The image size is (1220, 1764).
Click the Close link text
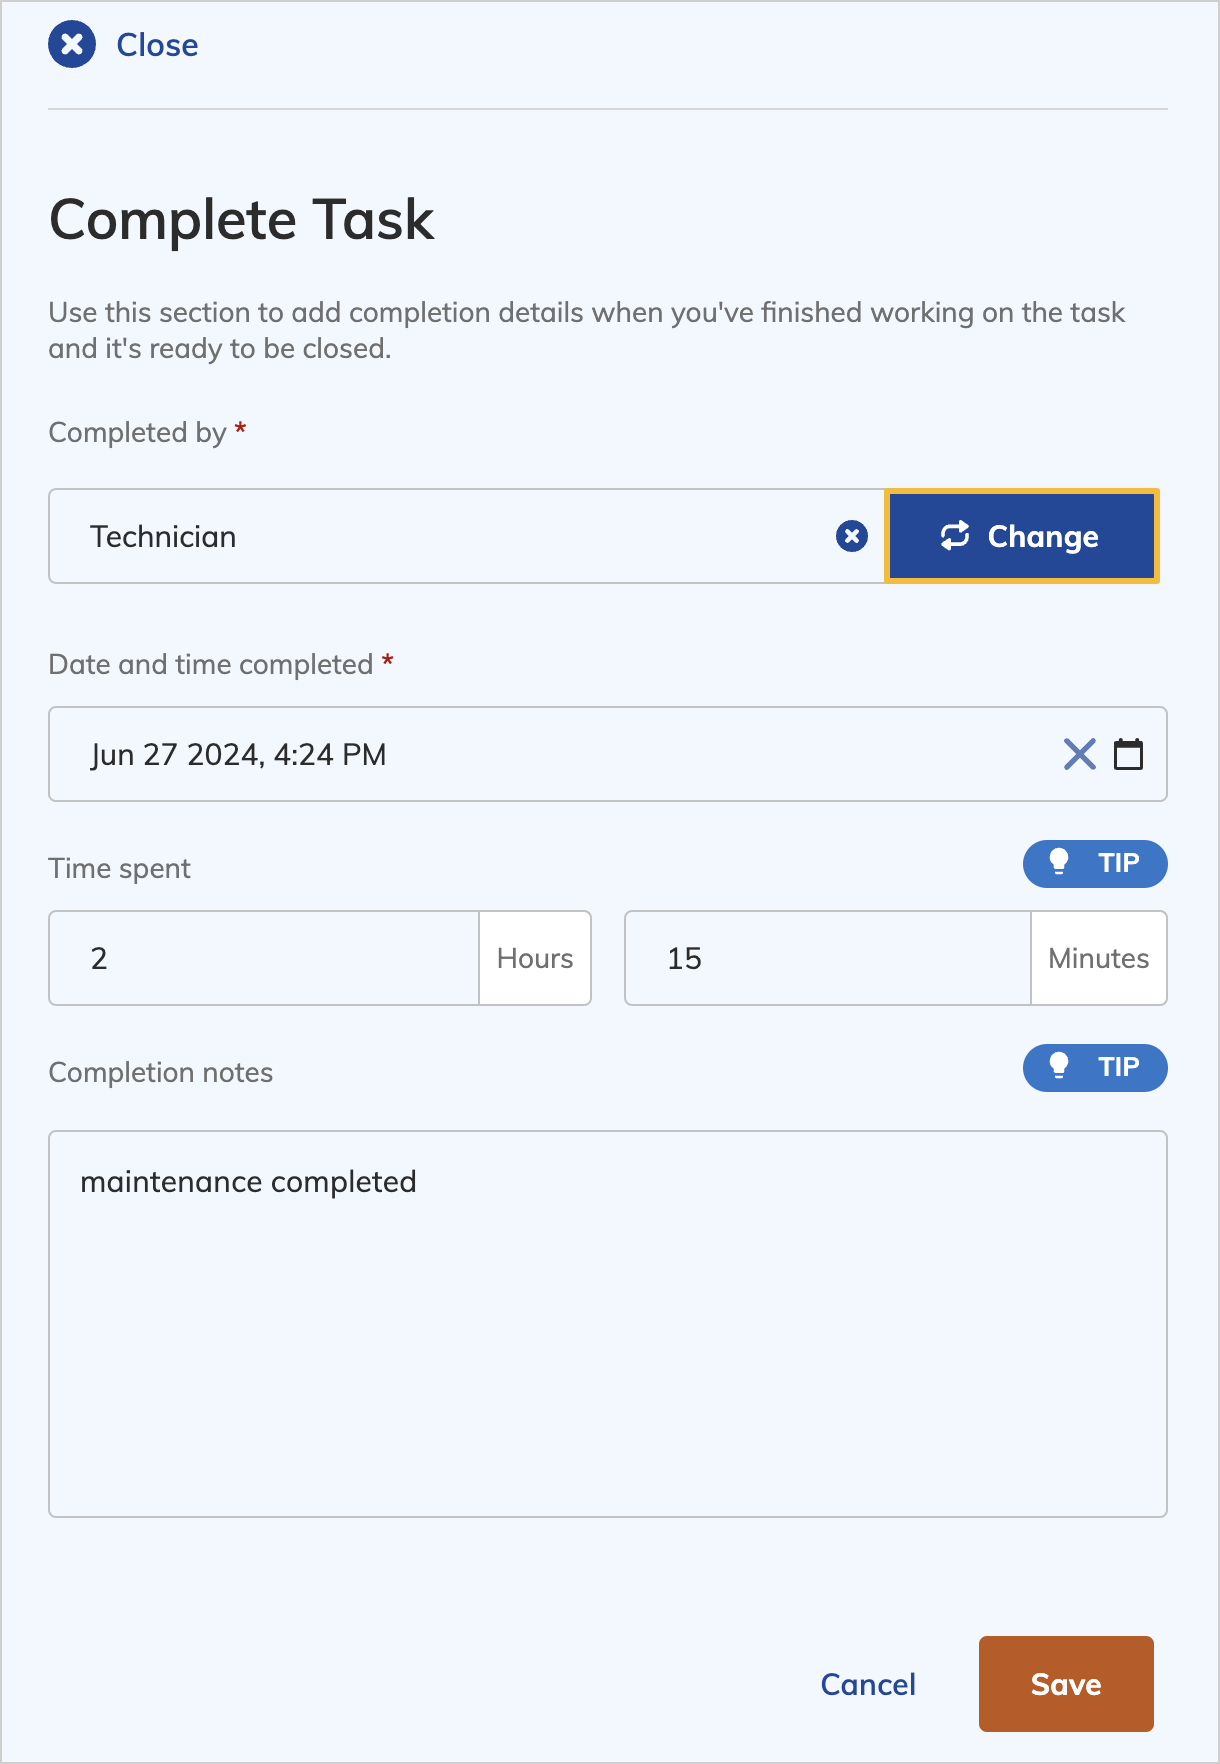[157, 45]
